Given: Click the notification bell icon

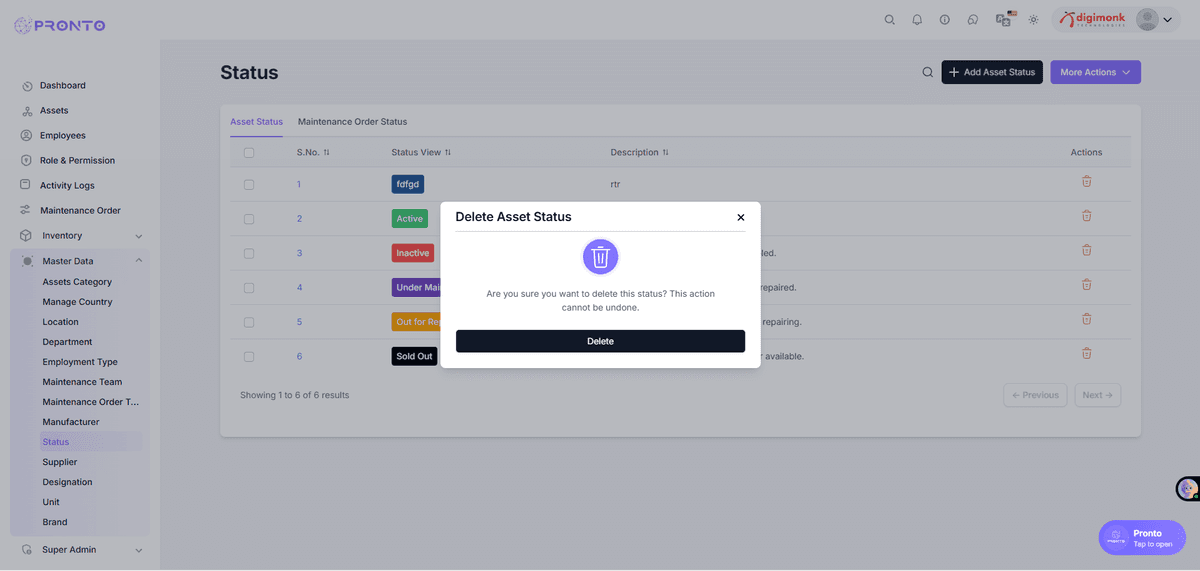Looking at the screenshot, I should coord(917,20).
